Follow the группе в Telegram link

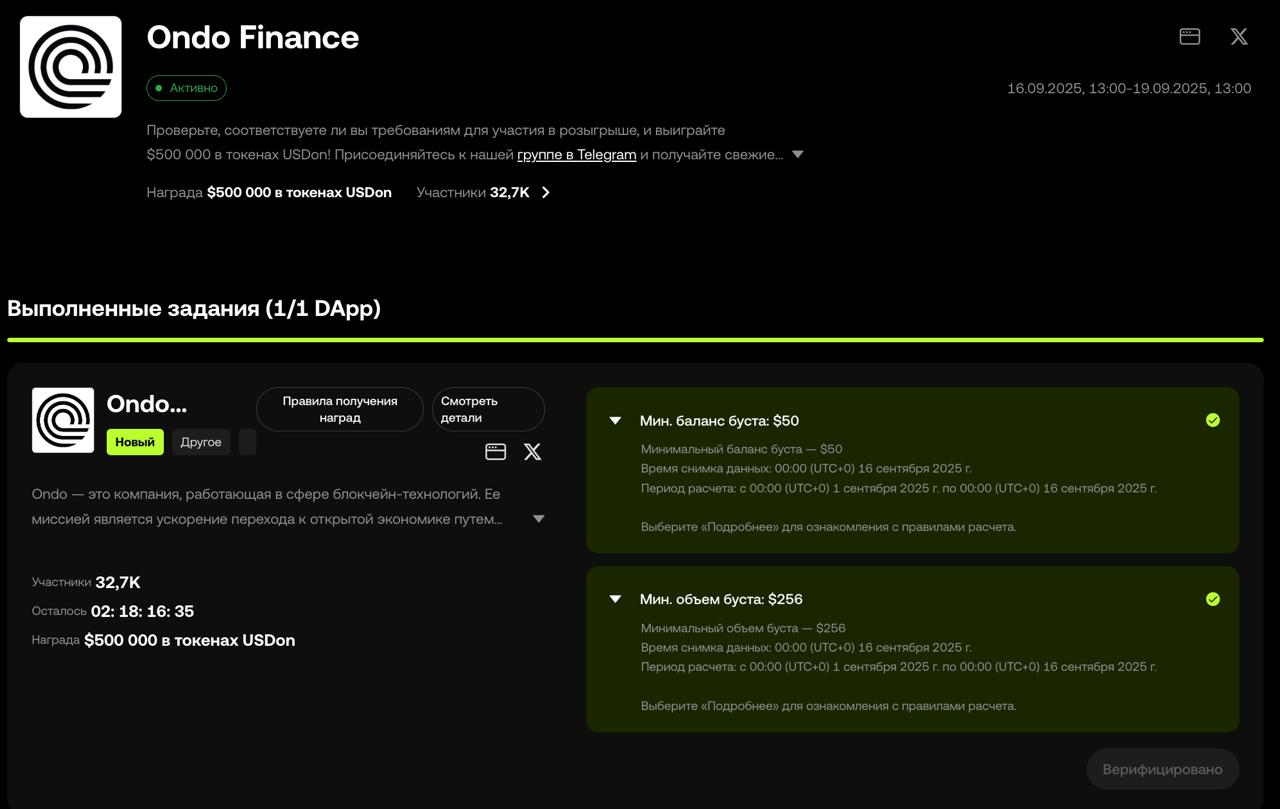coord(577,155)
